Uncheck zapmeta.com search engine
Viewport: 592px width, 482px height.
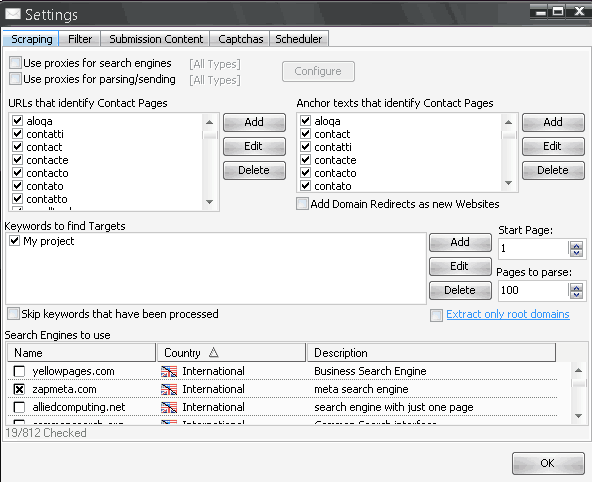(x=19, y=390)
